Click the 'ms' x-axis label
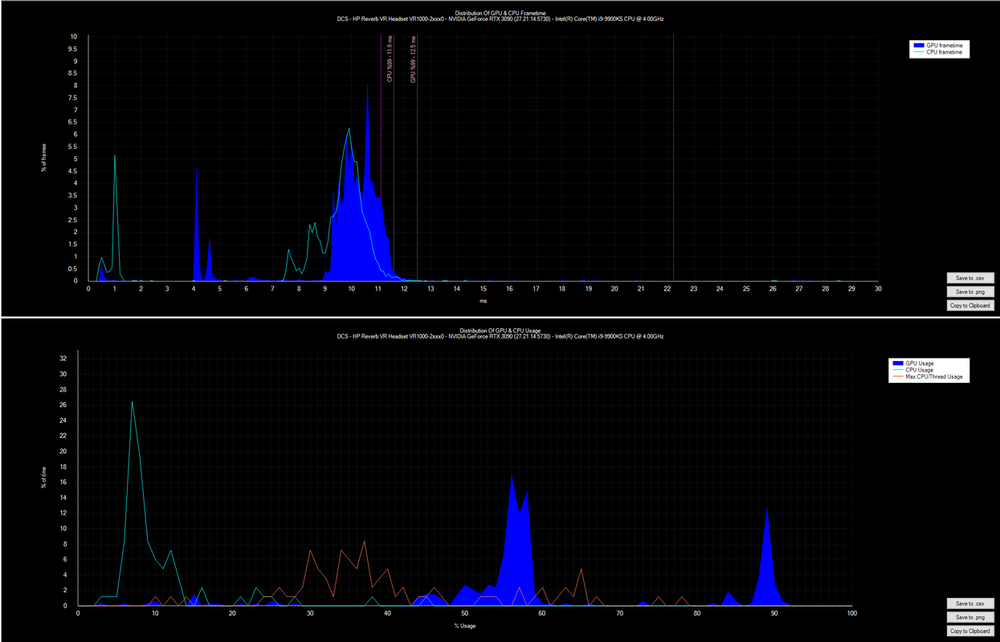1000x642 pixels. (x=483, y=301)
